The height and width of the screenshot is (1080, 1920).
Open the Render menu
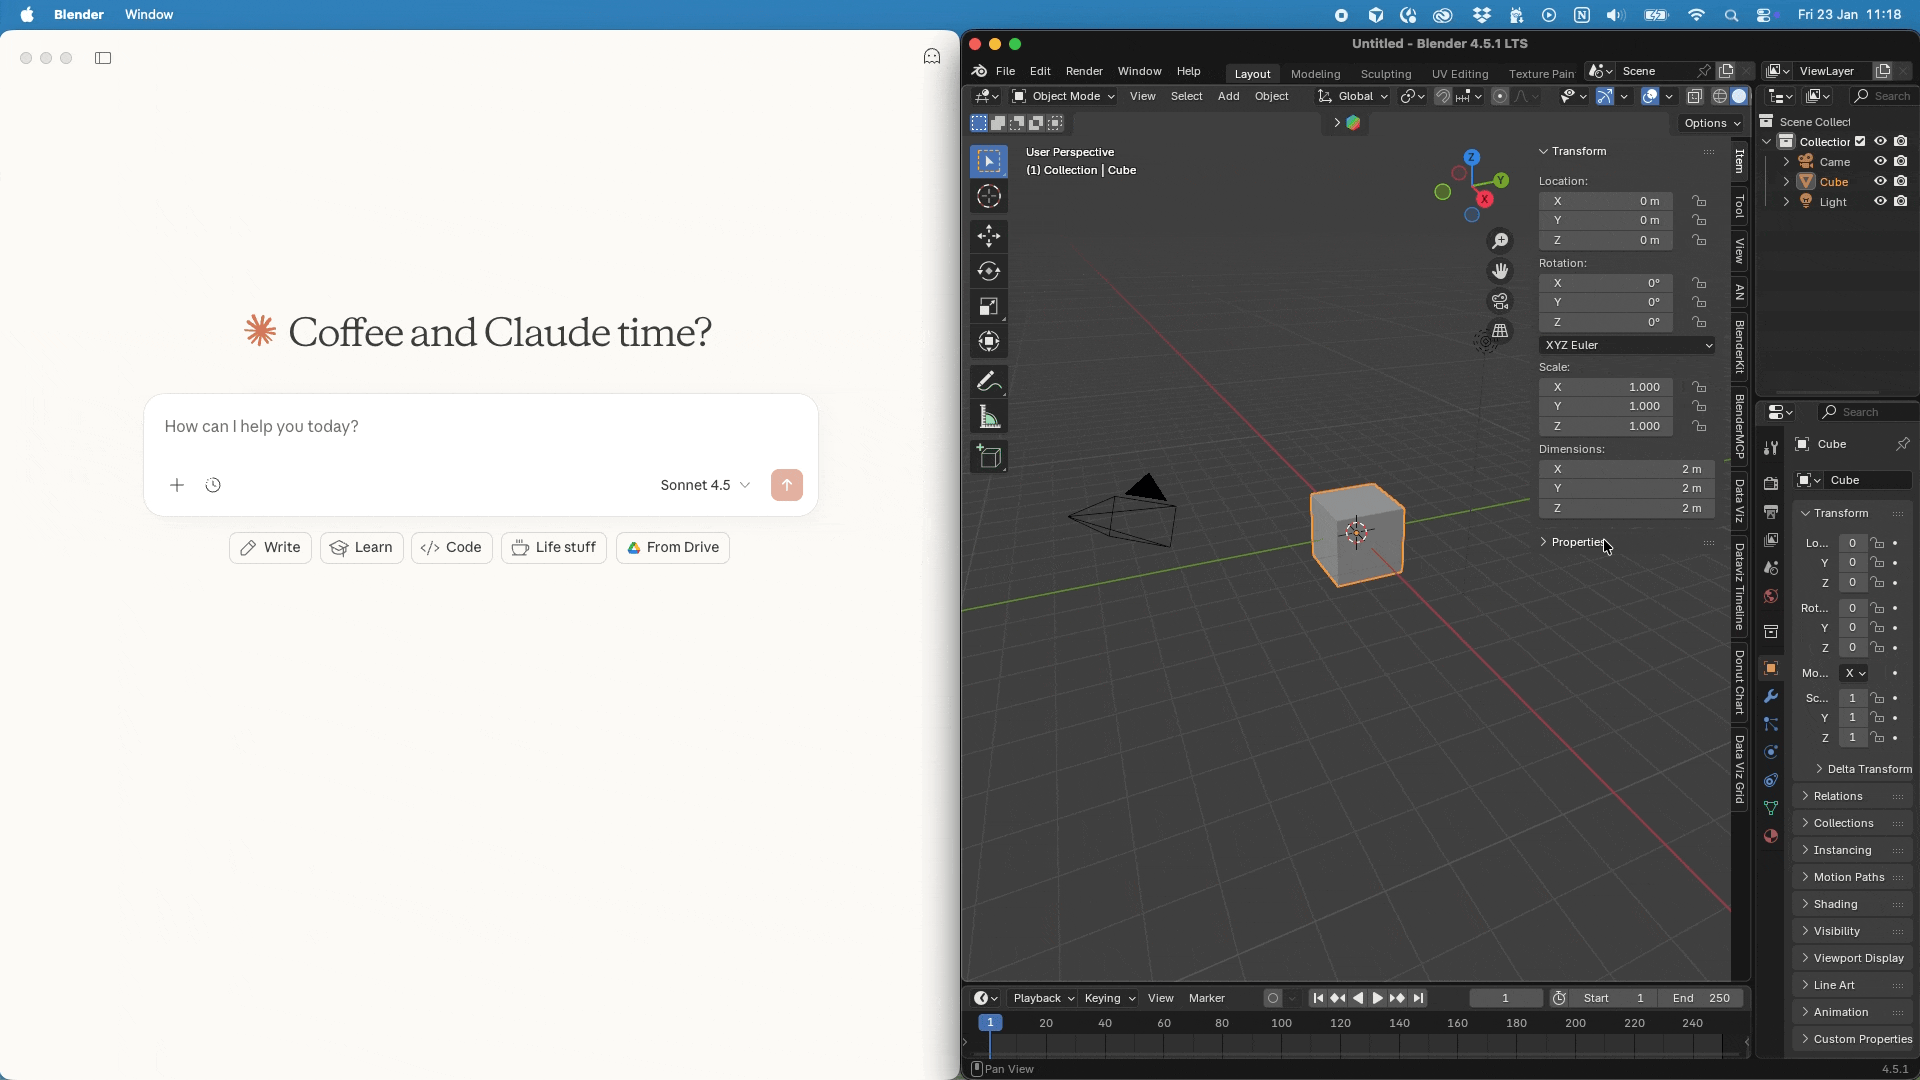[x=1083, y=71]
